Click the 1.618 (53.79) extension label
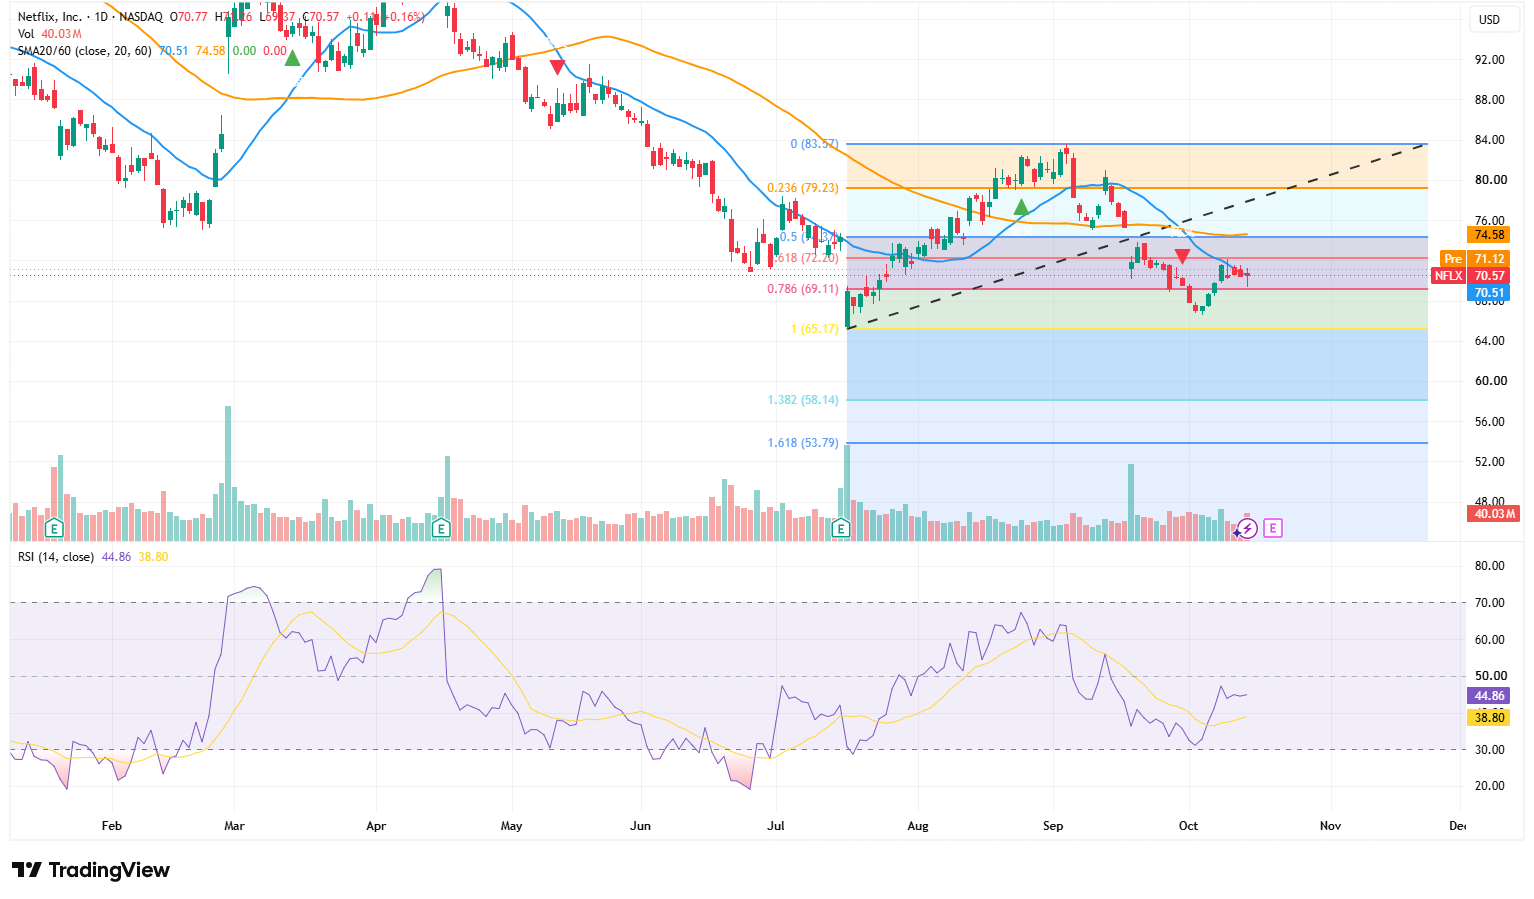The width and height of the screenshot is (1534, 899). (x=803, y=443)
